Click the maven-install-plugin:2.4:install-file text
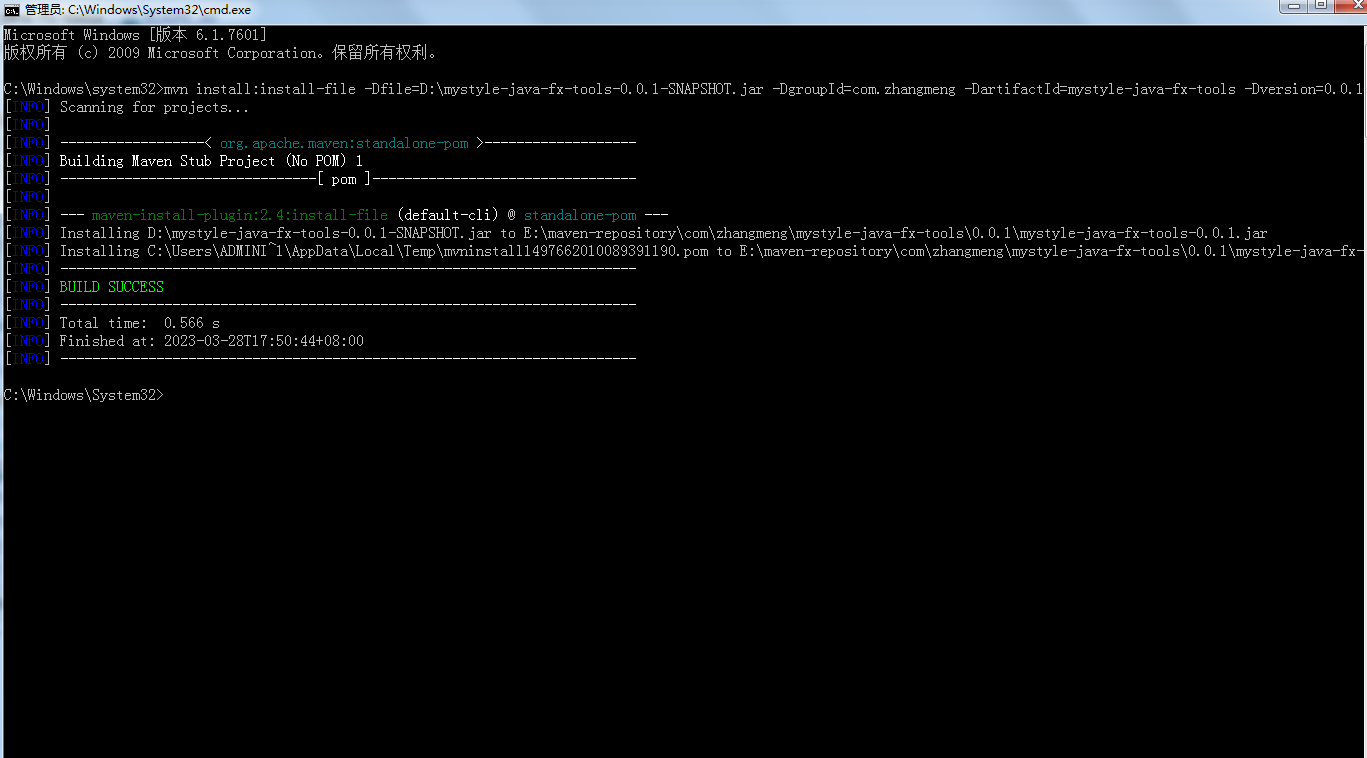Viewport: 1367px width, 758px height. 239,215
